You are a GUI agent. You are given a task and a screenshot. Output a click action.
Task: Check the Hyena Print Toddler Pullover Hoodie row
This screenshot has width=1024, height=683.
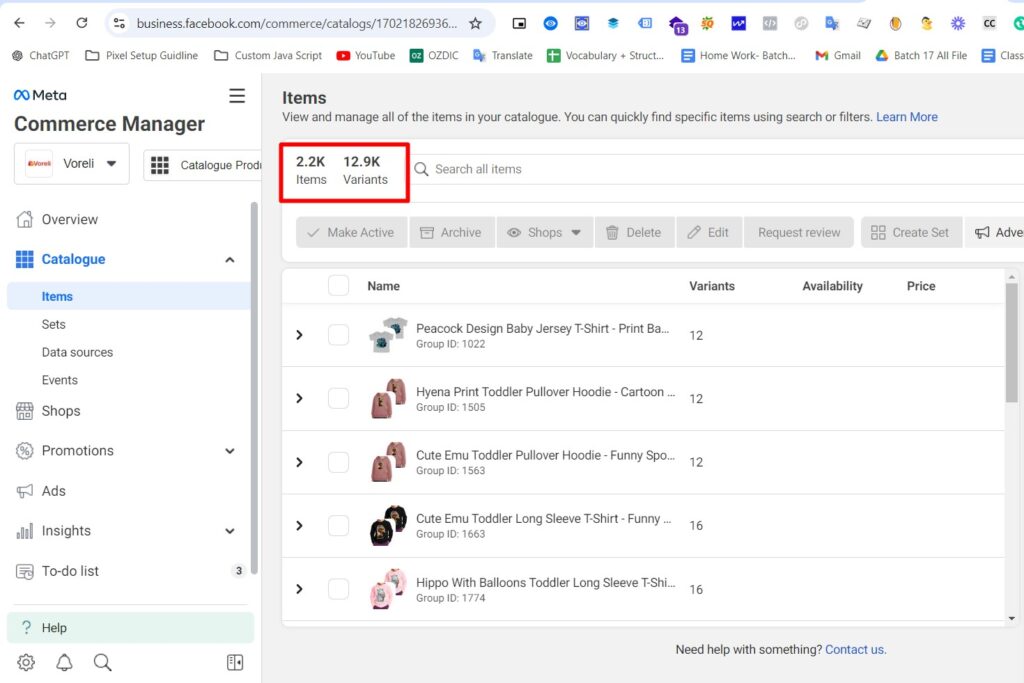[338, 398]
